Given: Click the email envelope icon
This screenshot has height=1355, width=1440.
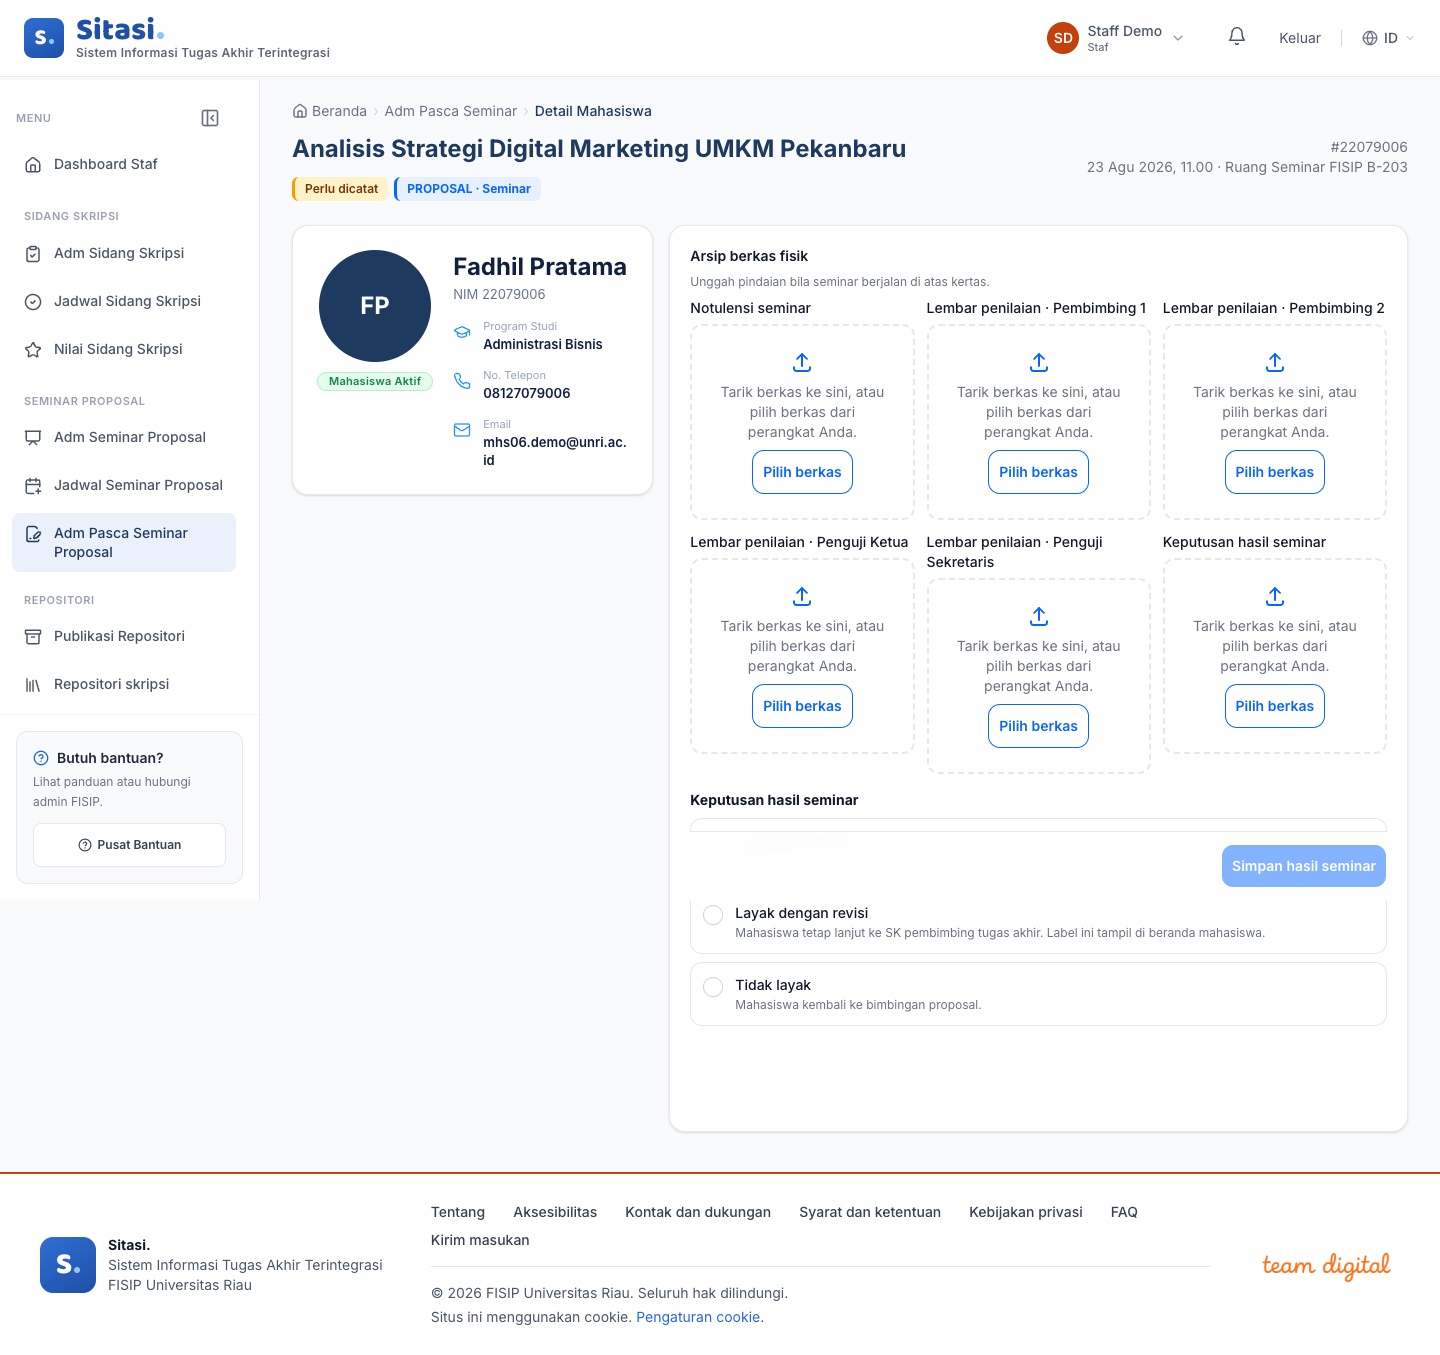Looking at the screenshot, I should tap(462, 430).
